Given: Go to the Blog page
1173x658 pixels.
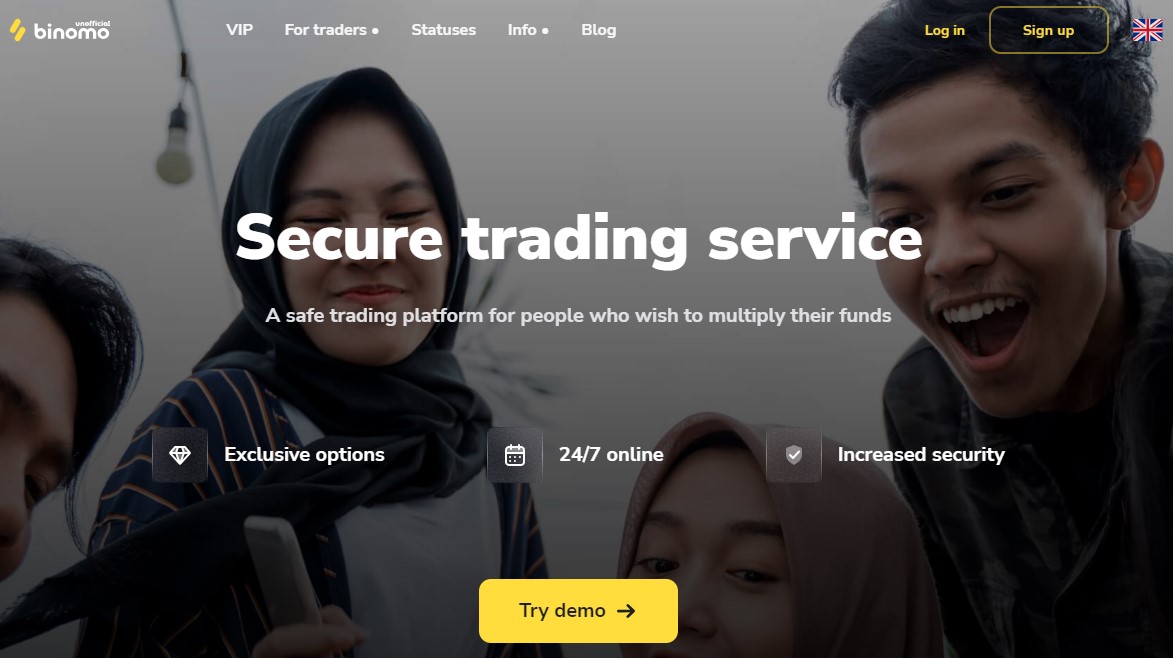Looking at the screenshot, I should (598, 30).
